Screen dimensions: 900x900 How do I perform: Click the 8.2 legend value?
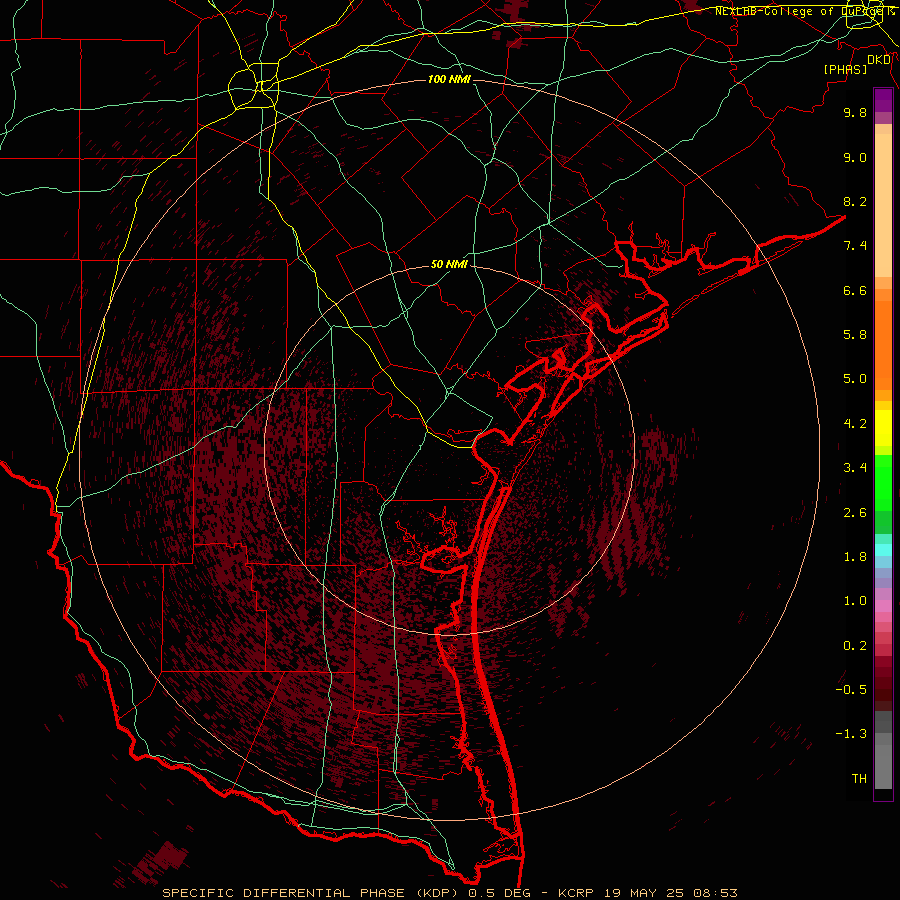[x=855, y=201]
